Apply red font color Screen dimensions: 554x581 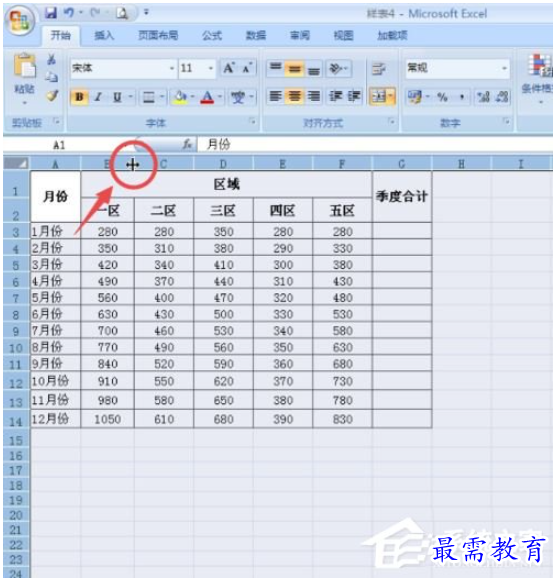[x=208, y=97]
